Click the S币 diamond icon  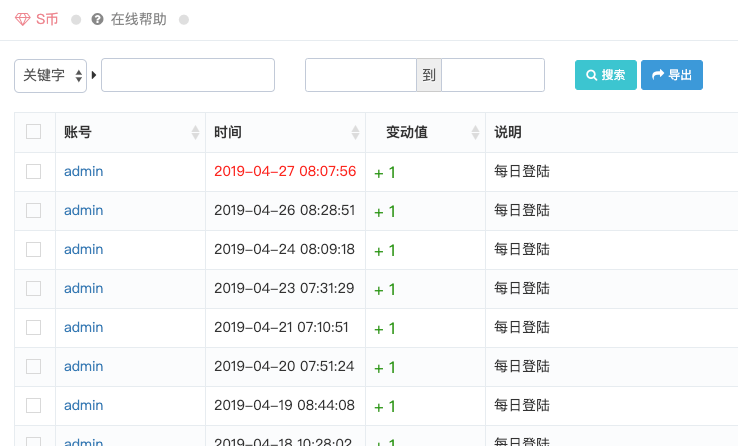23,20
